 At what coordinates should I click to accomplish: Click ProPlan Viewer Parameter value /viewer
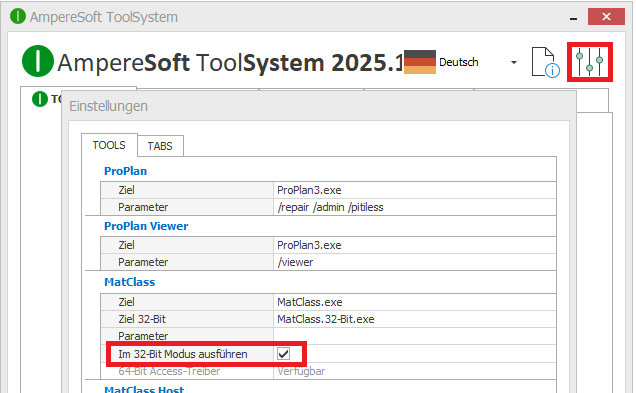414,262
